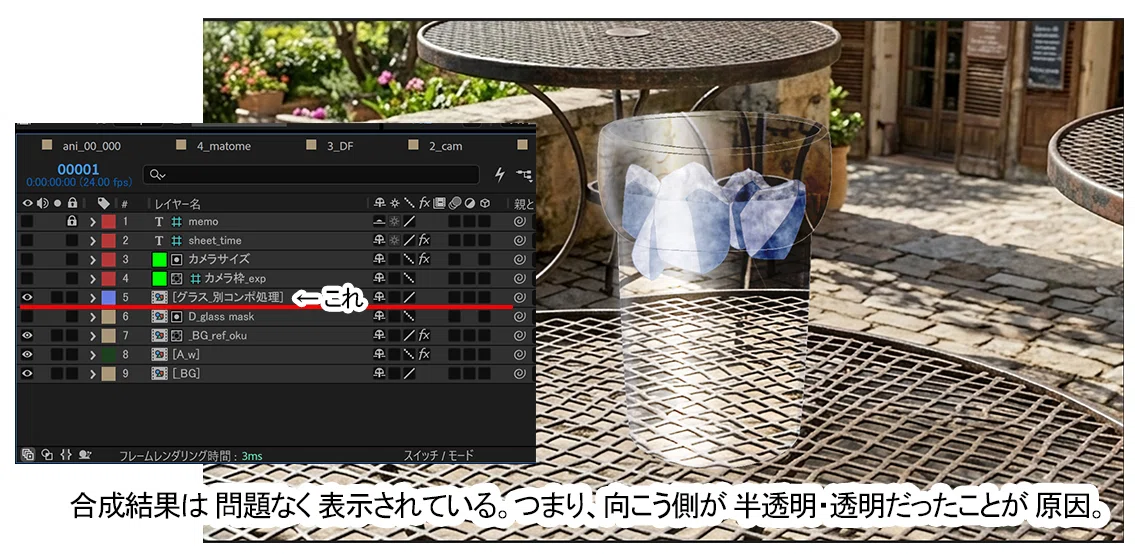Click quality switch on D_glass mask layer

[x=409, y=316]
